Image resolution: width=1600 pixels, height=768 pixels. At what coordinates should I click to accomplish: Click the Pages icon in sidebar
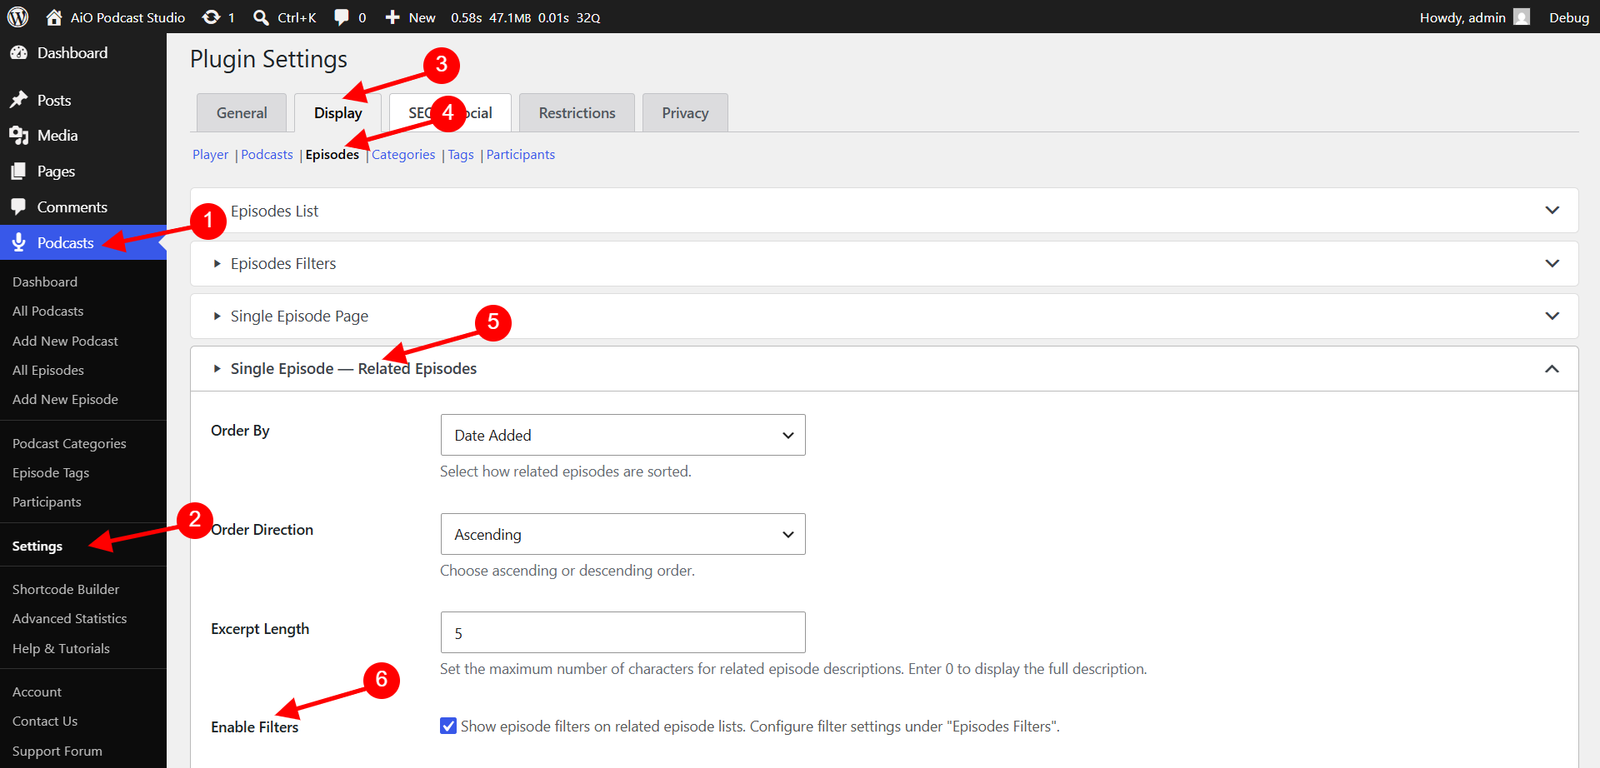click(x=18, y=171)
